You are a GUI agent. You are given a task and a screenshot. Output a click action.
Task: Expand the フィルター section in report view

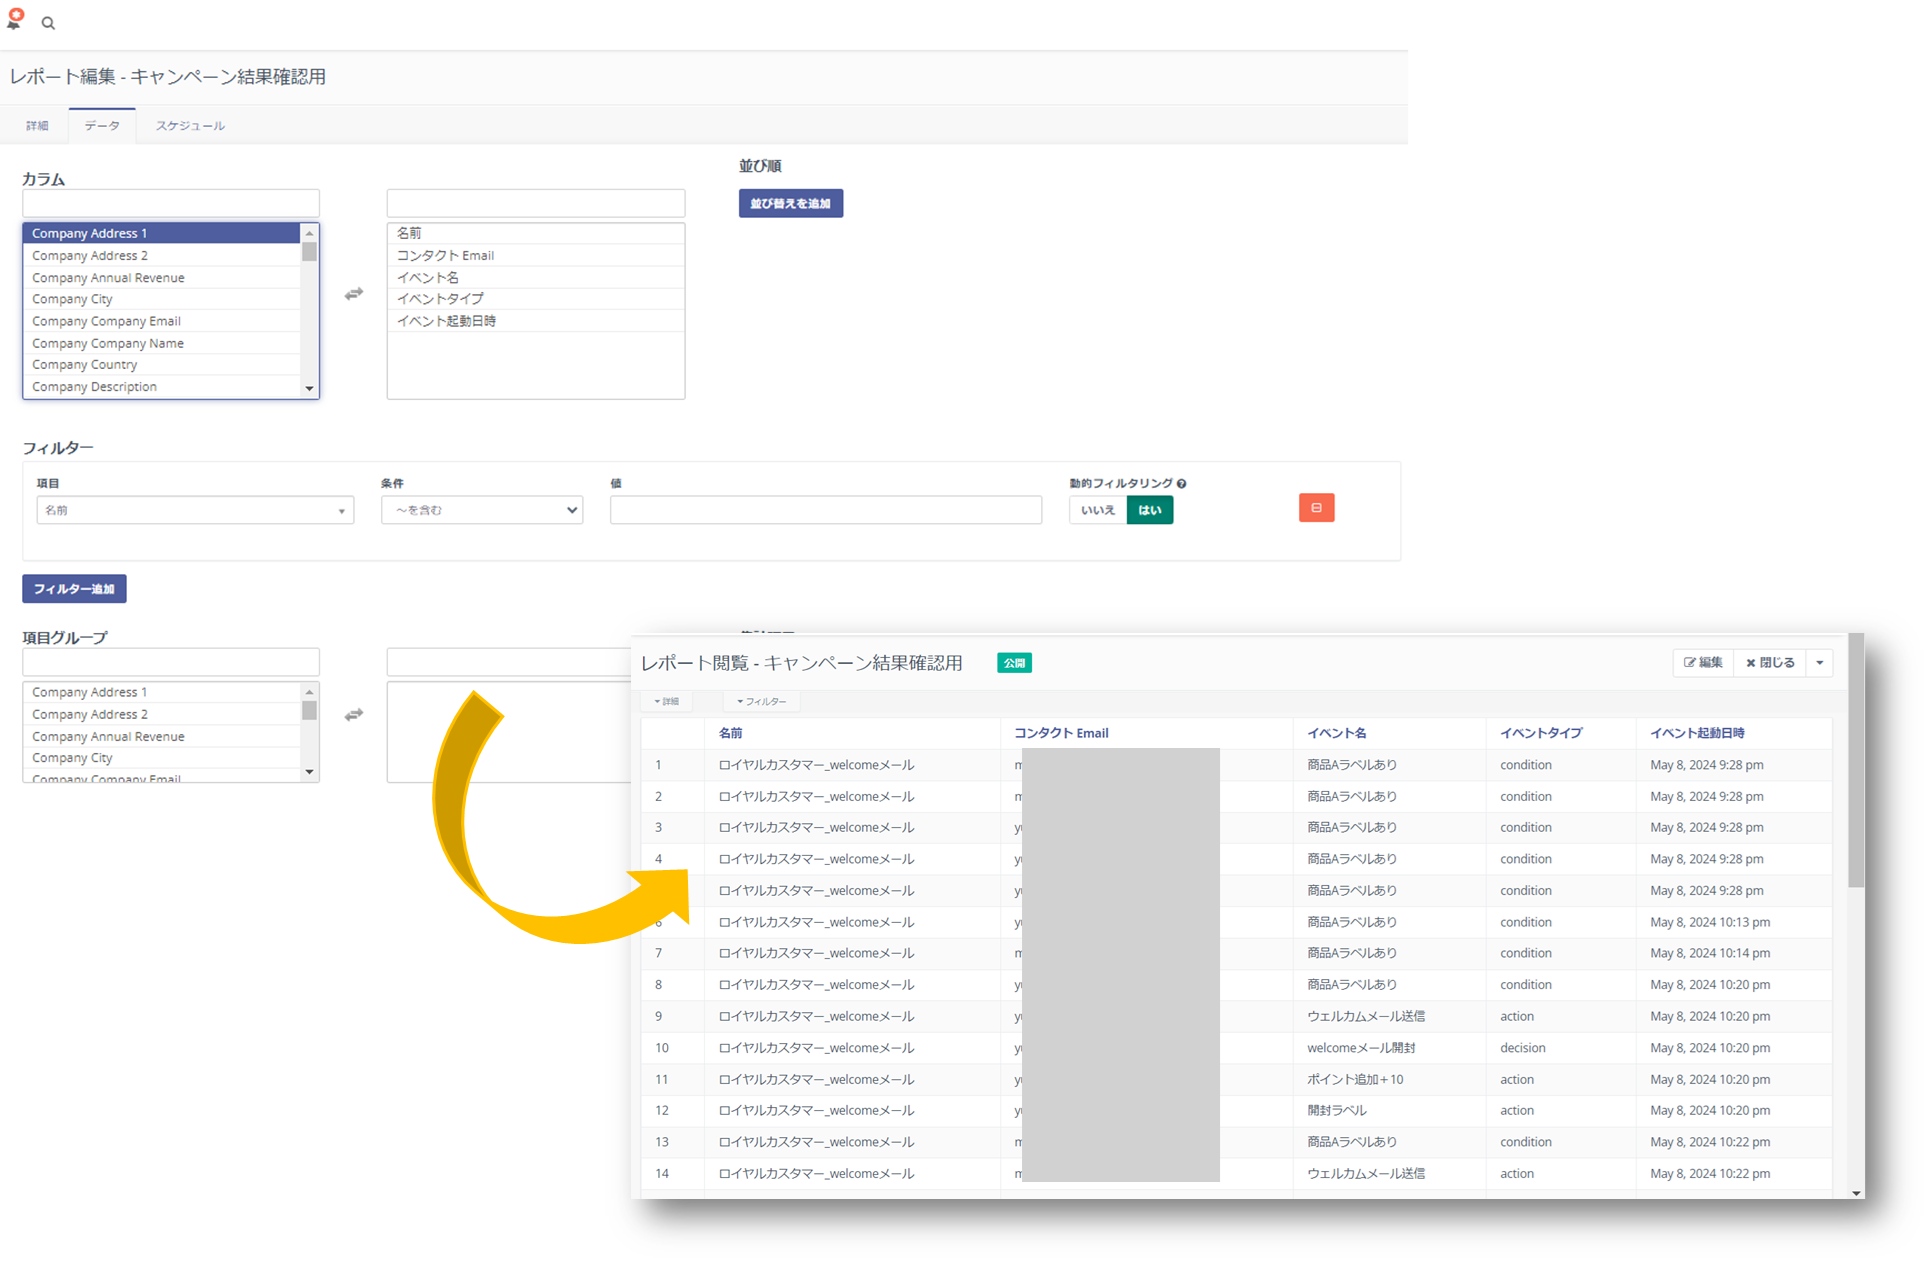(x=762, y=702)
